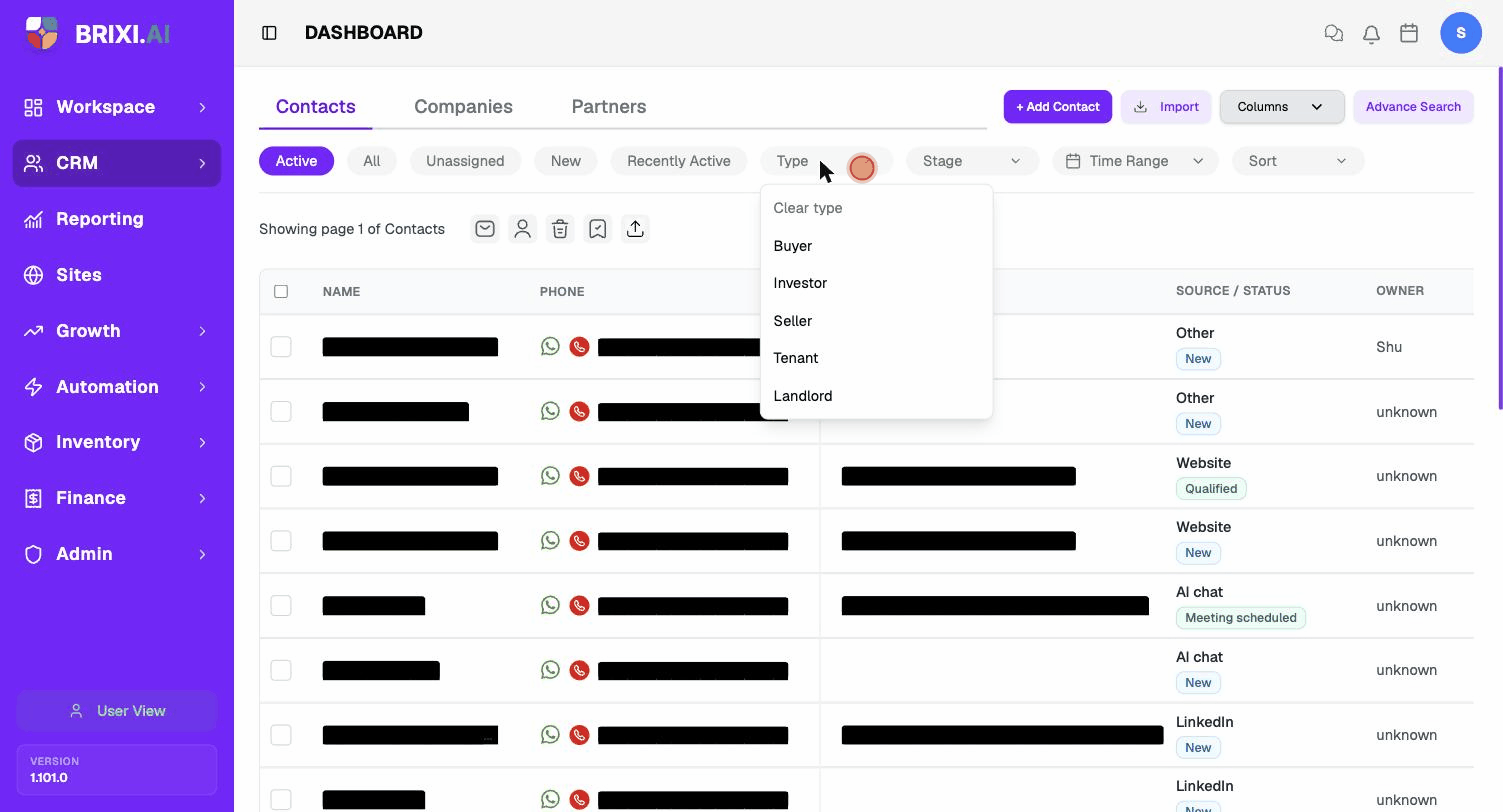This screenshot has width=1503, height=812.
Task: Open the calendar icon in header
Action: [1409, 33]
